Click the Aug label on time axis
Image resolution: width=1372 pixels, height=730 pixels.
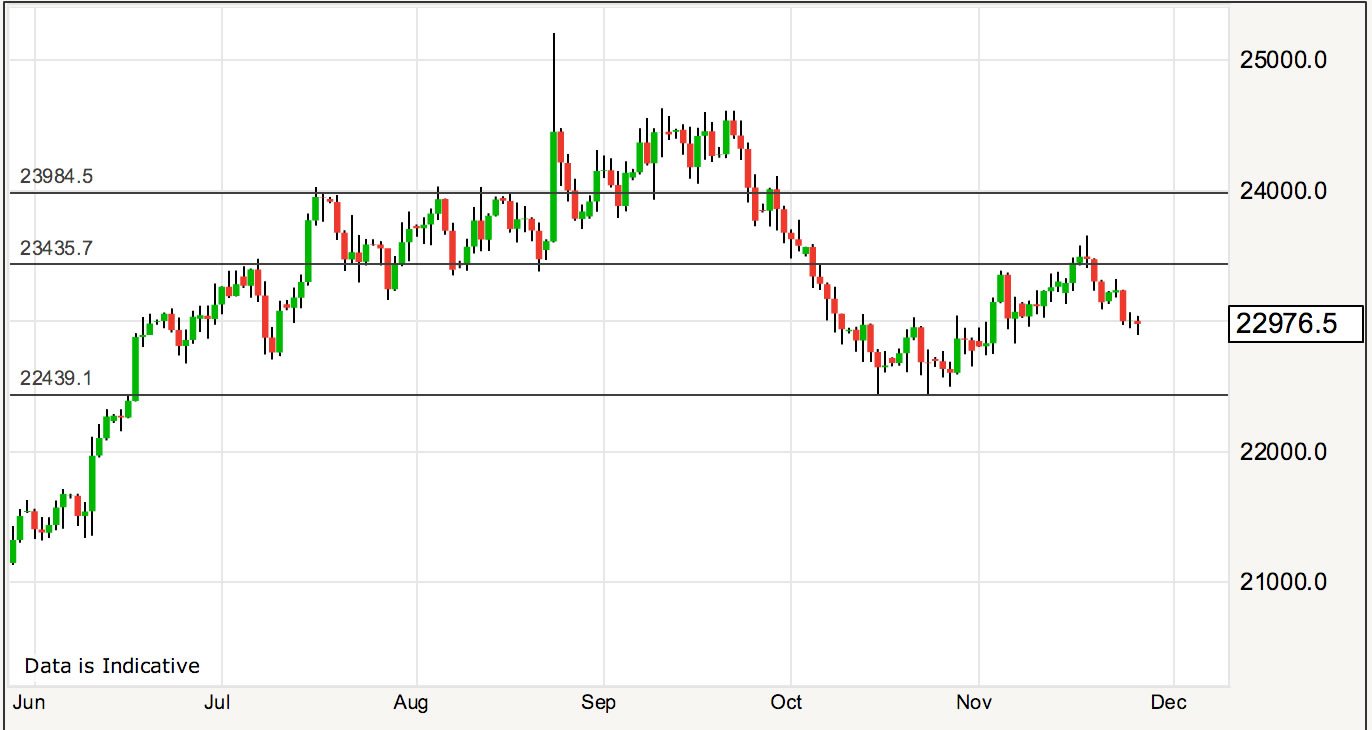click(410, 703)
